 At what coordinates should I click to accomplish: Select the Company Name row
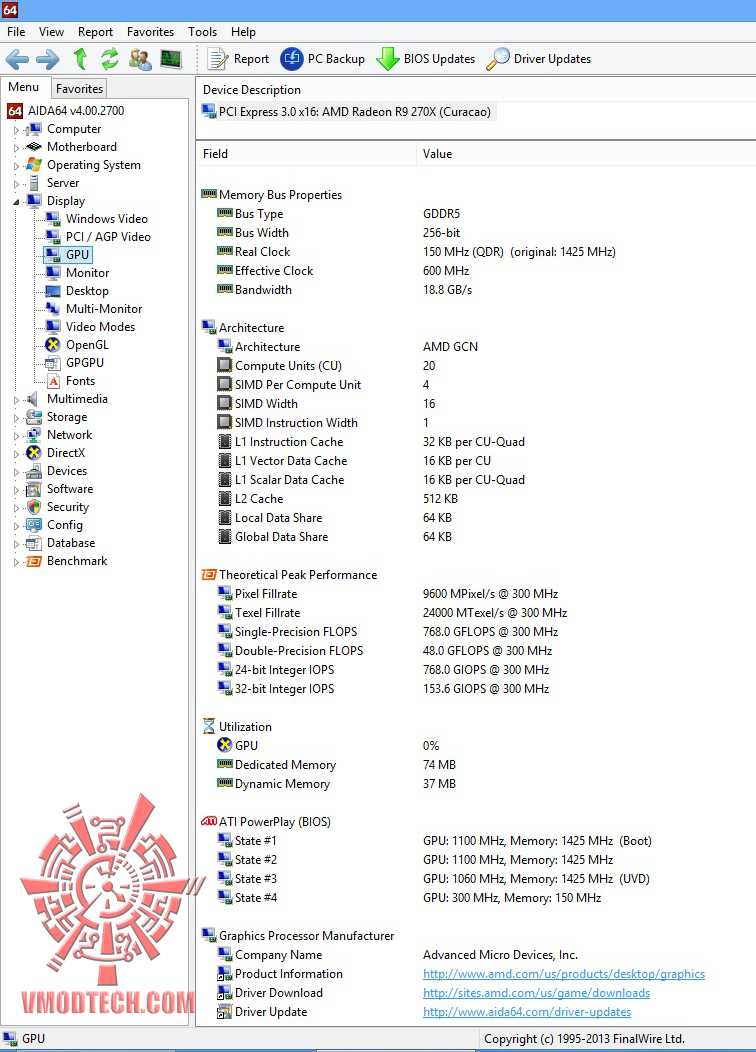point(476,955)
